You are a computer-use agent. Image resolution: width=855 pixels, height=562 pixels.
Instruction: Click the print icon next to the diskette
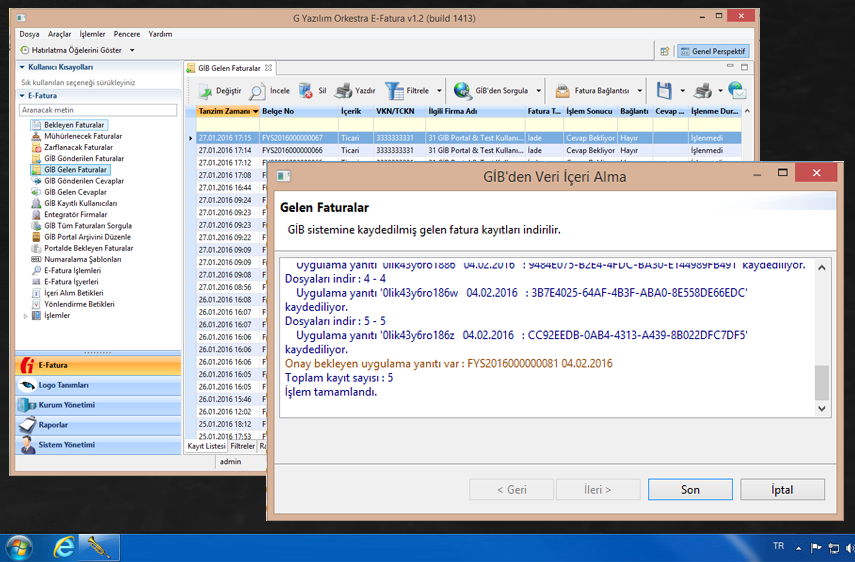tap(702, 91)
